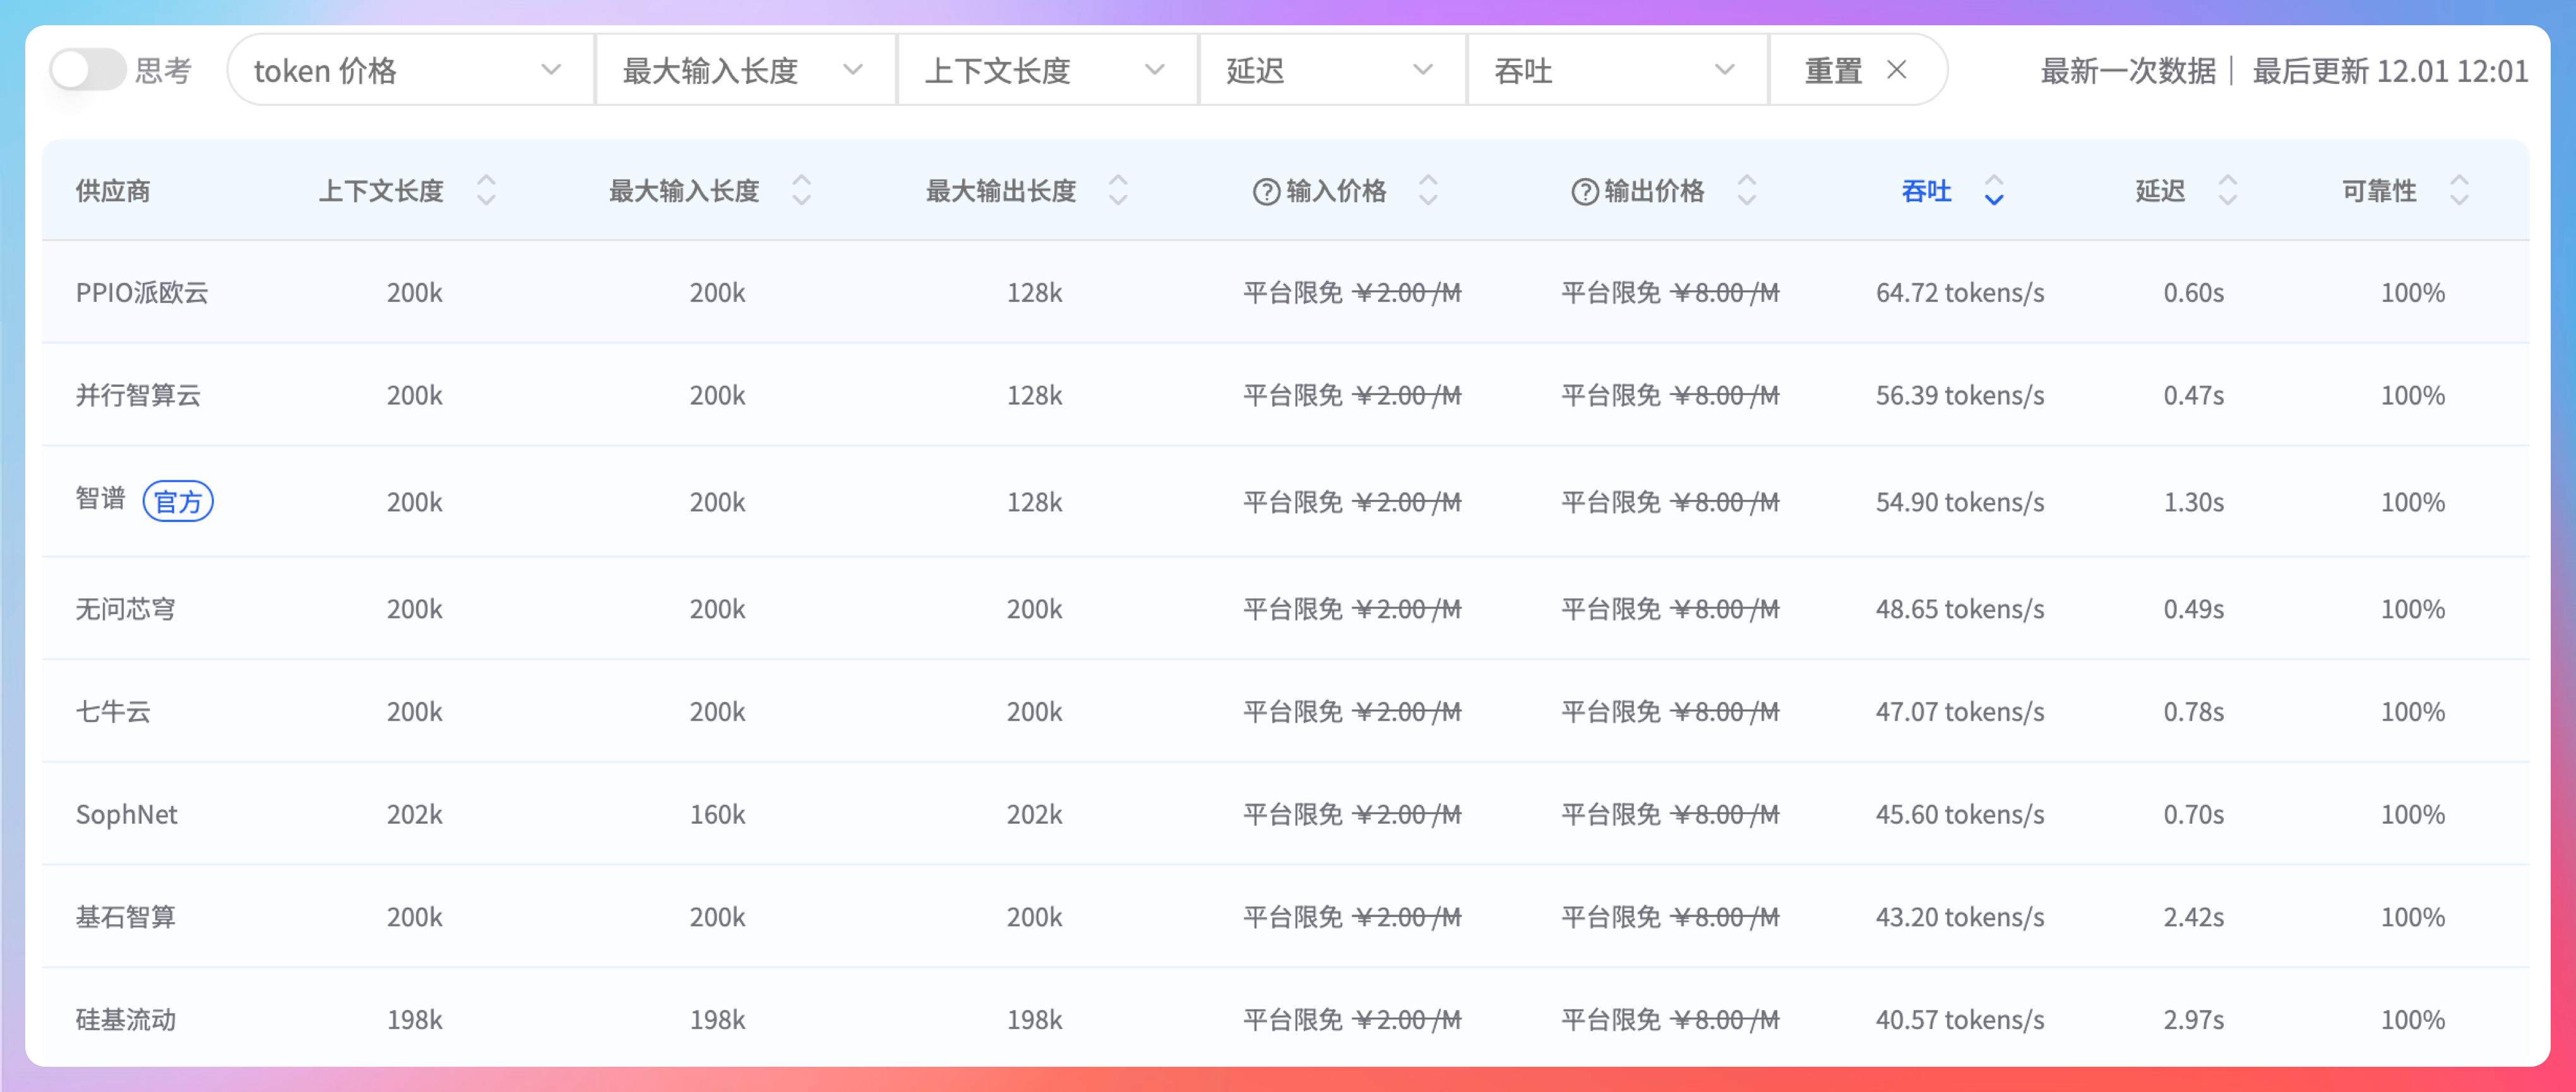Sort by 输出价格 column arrows
The image size is (2576, 1092).
click(x=1746, y=190)
